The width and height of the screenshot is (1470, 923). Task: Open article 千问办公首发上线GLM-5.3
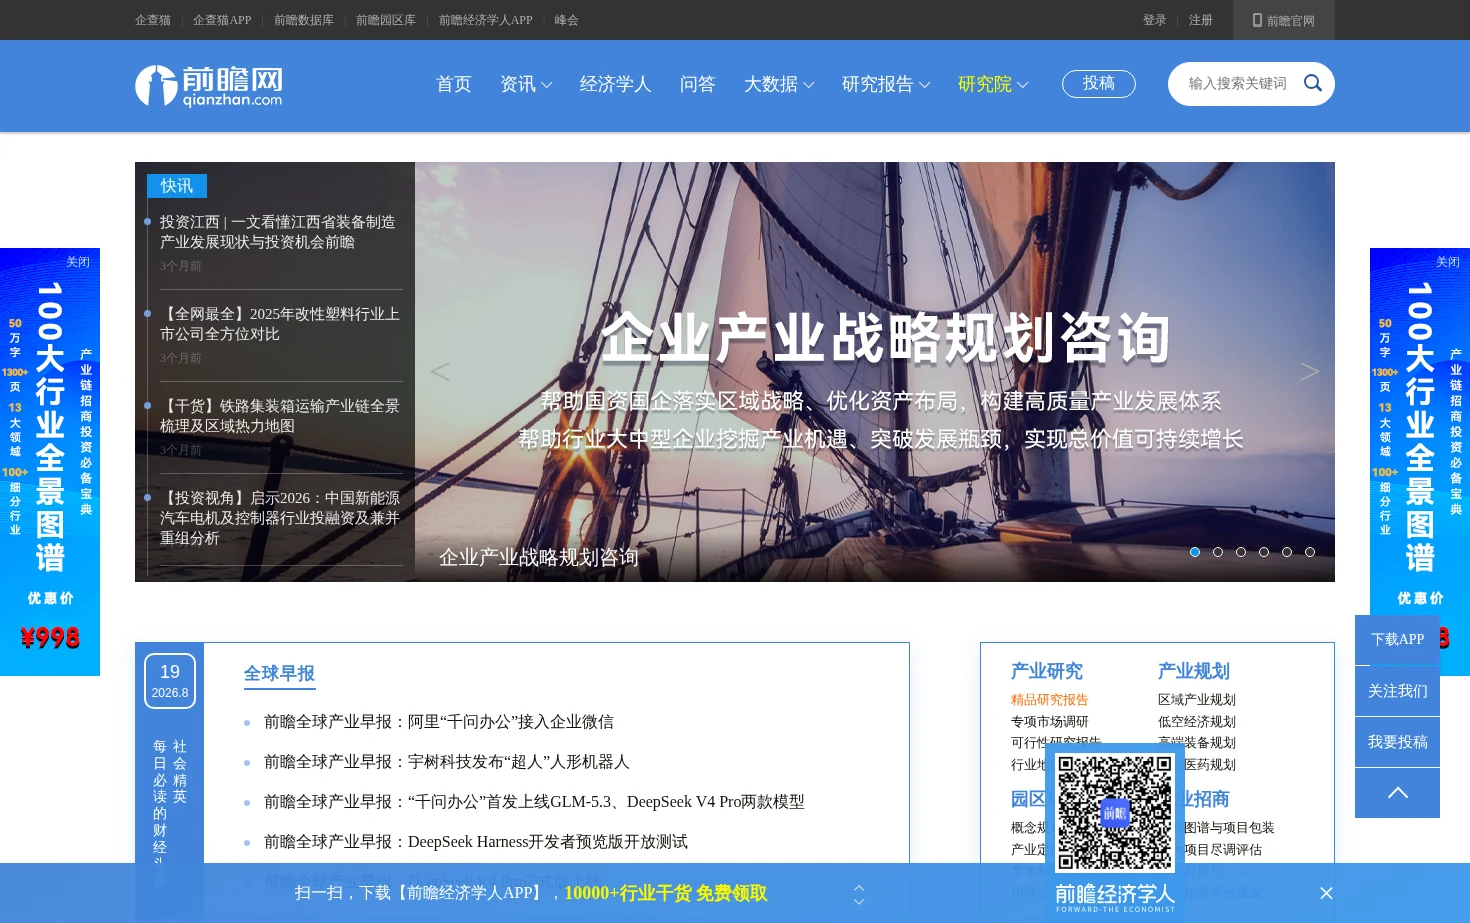534,802
